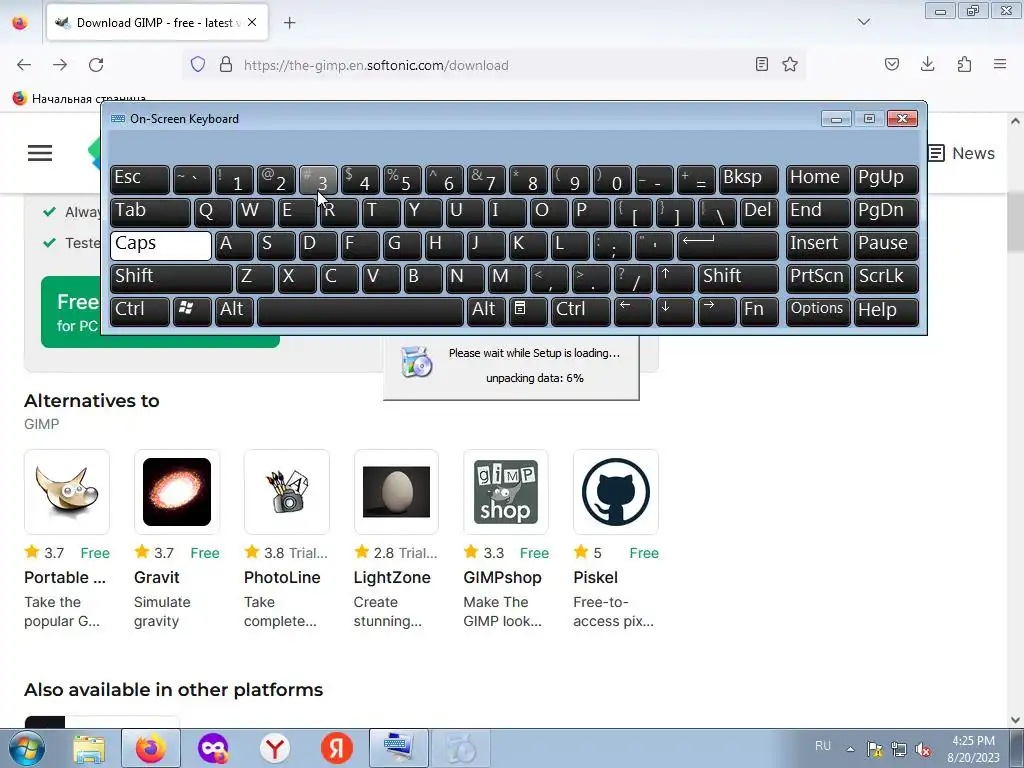The width and height of the screenshot is (1024, 768).
Task: Select the Download GIMP browser tab
Action: click(157, 23)
